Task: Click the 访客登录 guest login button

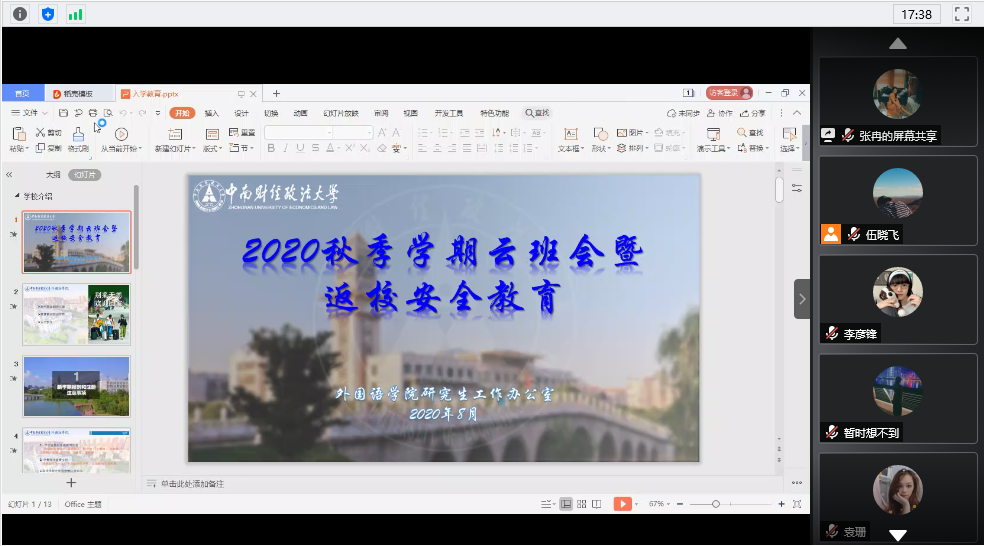Action: pyautogui.click(x=728, y=93)
